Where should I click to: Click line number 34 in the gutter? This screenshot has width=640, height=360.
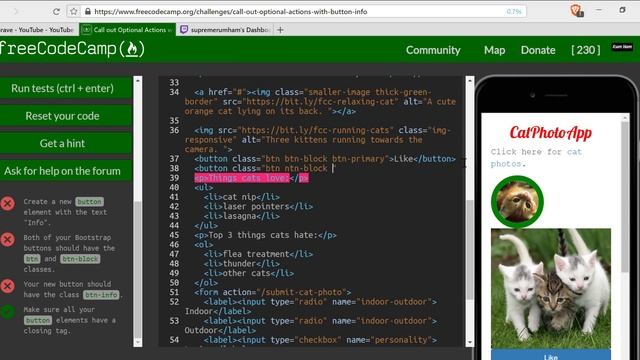(174, 92)
